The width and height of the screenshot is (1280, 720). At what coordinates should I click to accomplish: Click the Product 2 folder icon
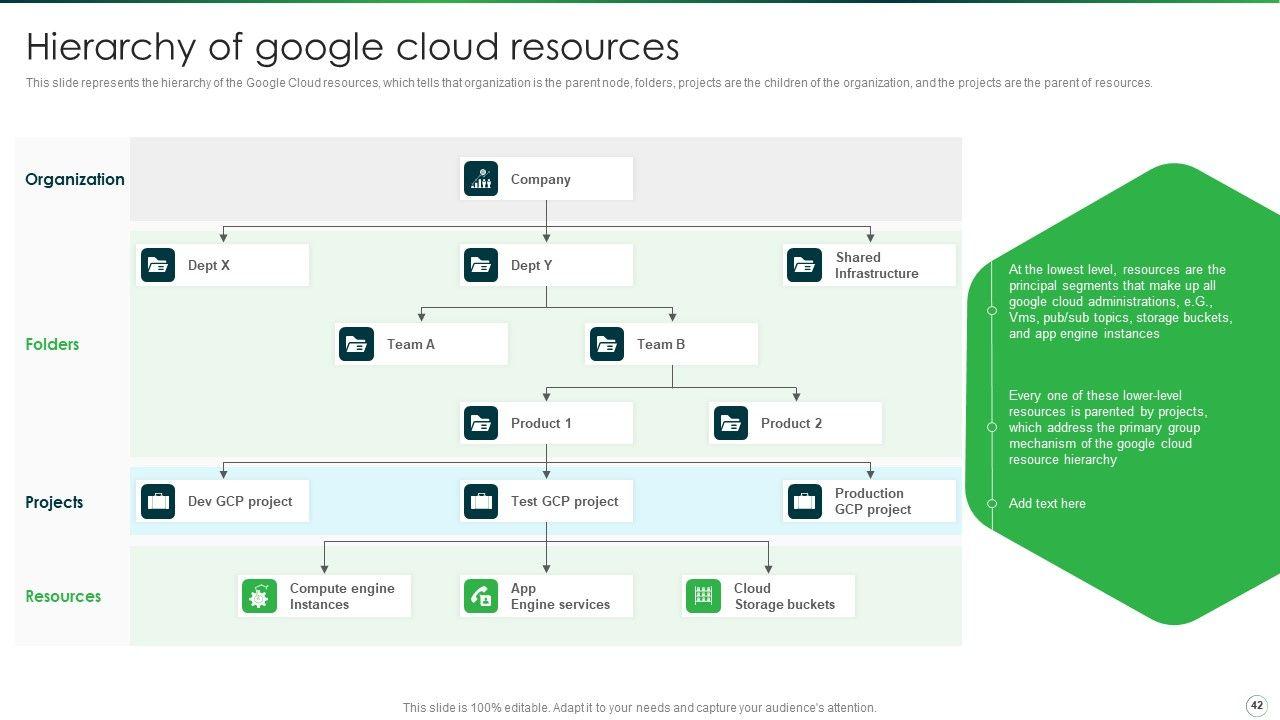click(x=731, y=423)
